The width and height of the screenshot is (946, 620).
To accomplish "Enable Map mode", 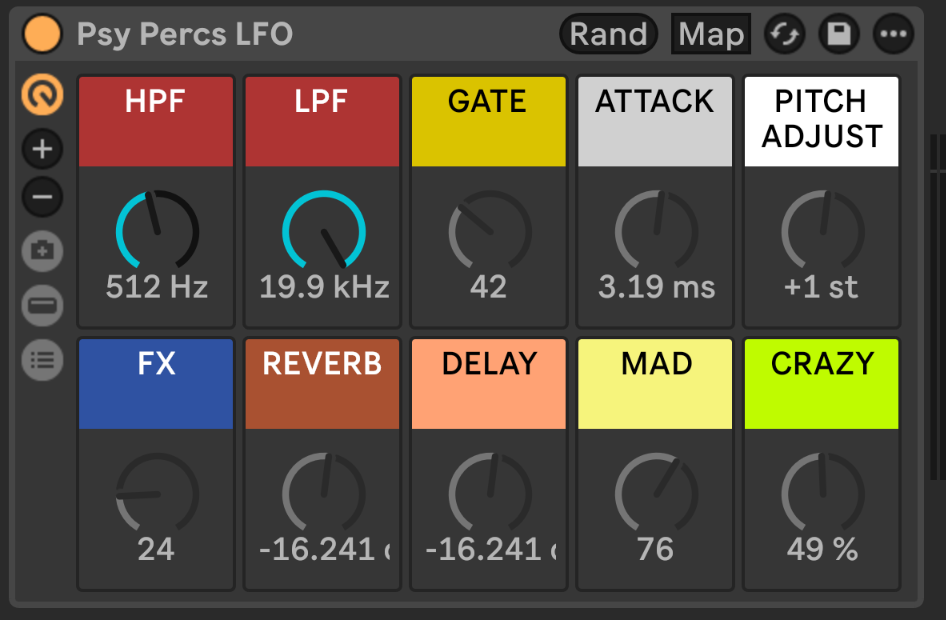I will [710, 33].
